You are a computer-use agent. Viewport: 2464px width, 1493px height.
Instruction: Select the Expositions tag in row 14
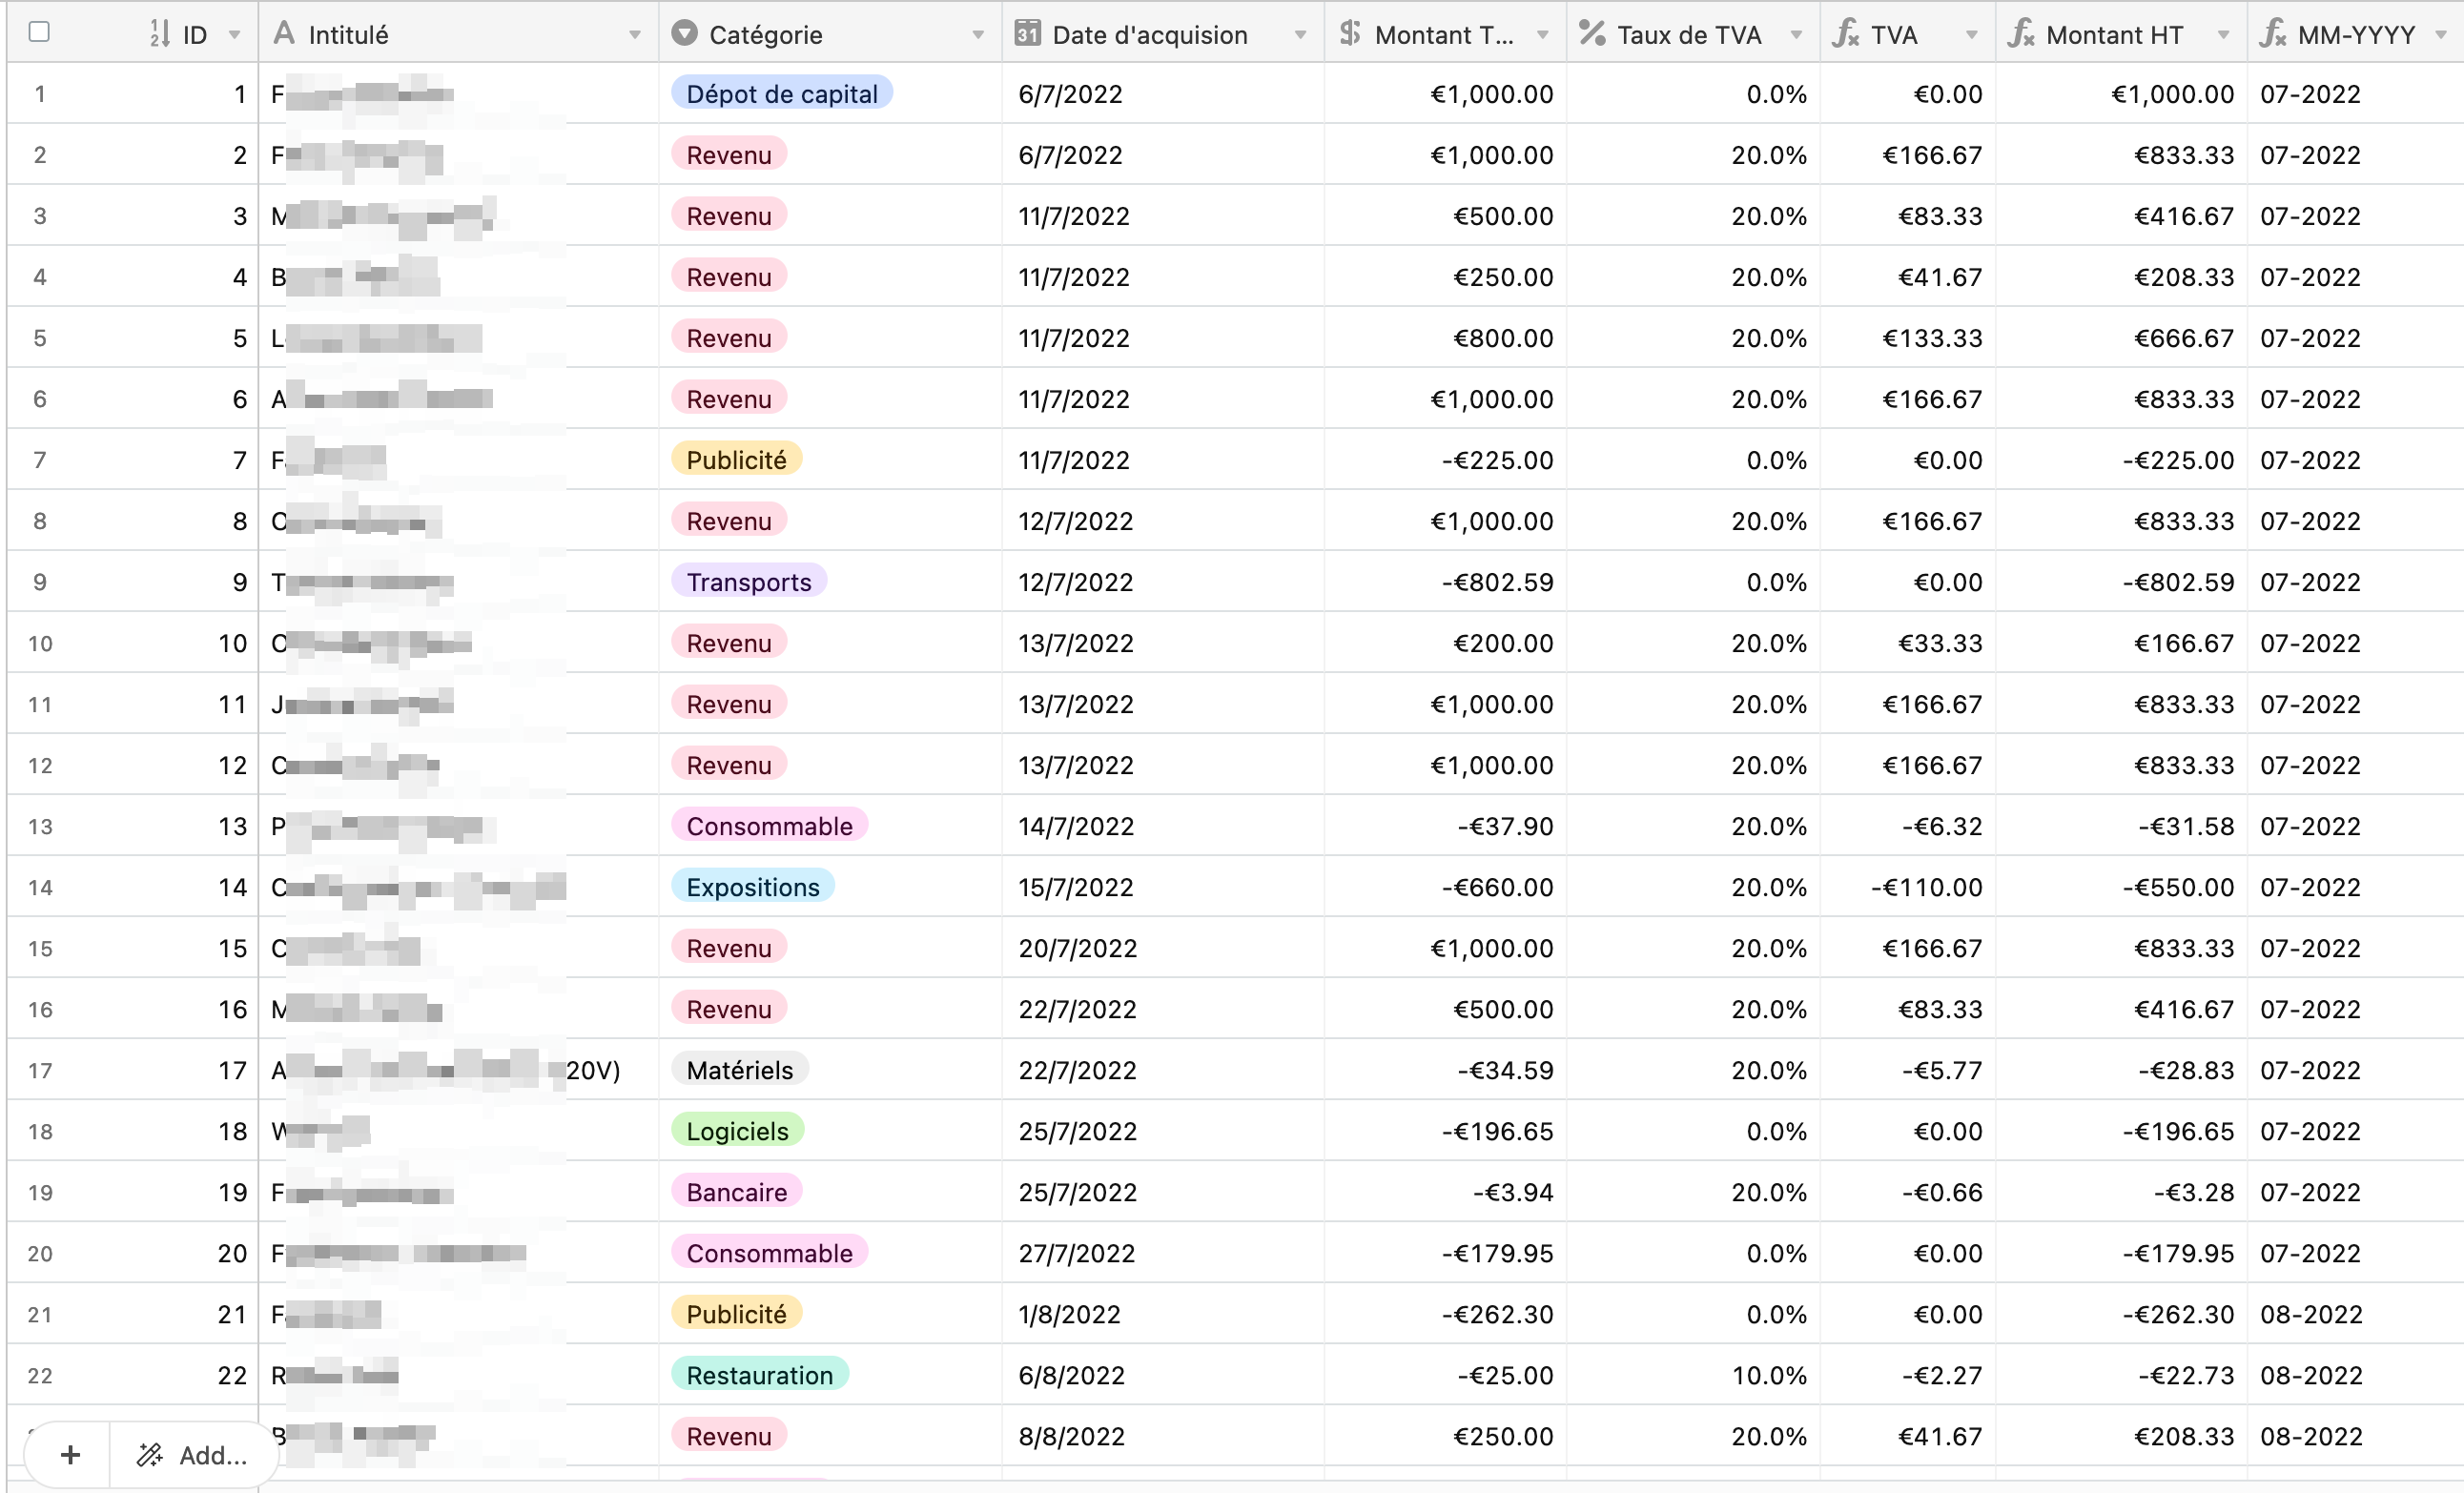tap(752, 886)
